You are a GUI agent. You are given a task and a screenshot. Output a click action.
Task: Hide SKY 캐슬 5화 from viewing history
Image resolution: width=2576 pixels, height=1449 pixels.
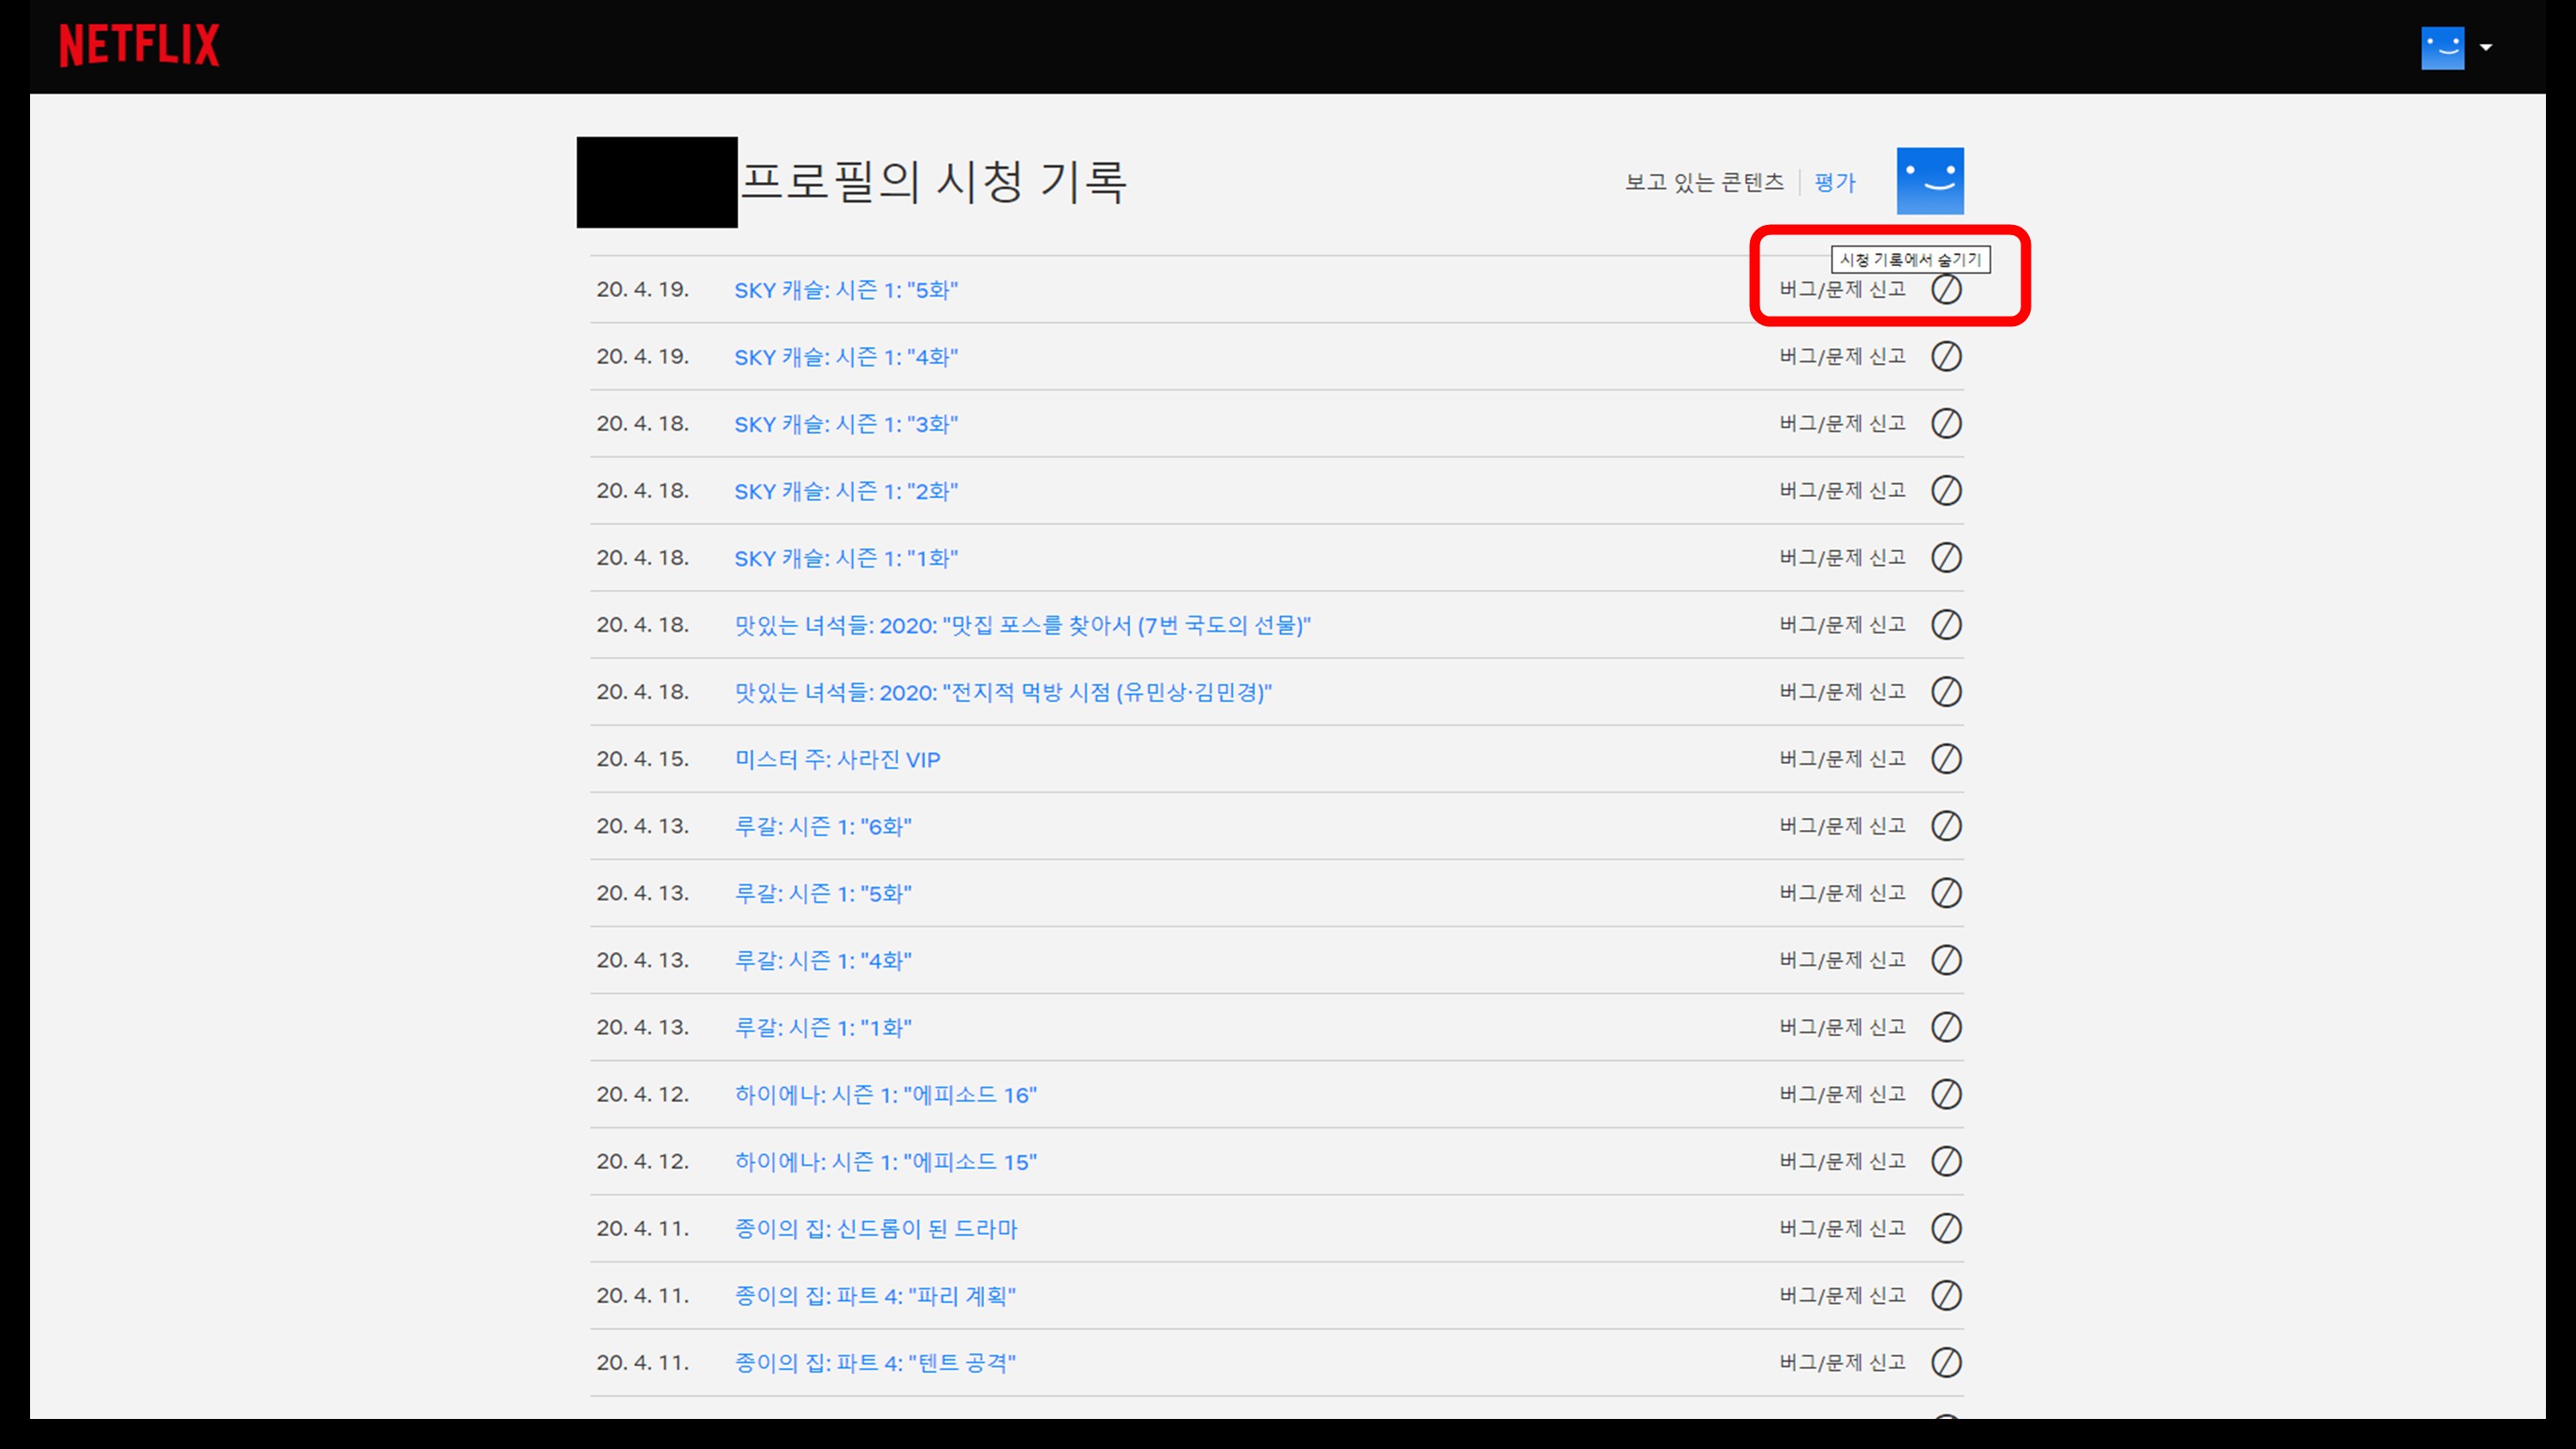1945,290
